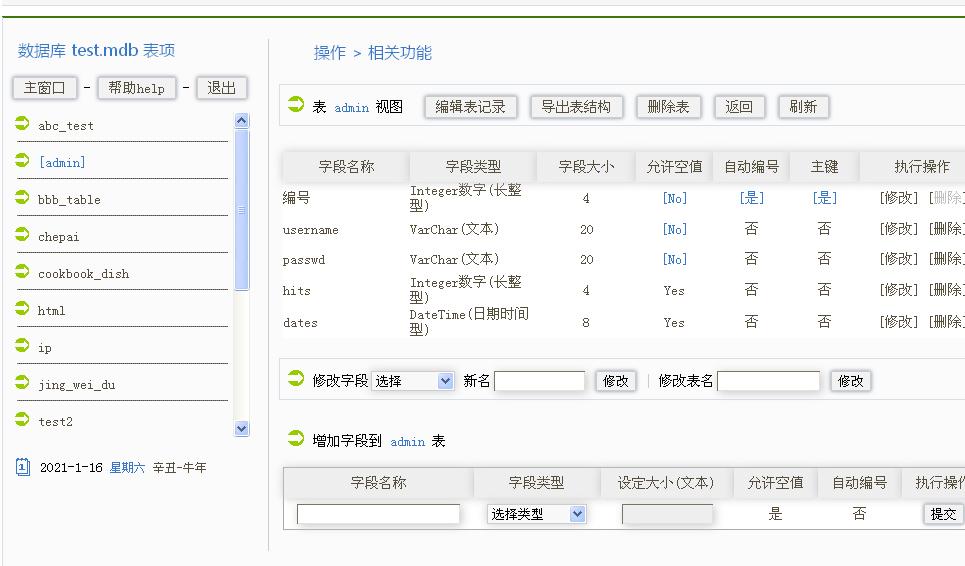Click the arrow icon beside cookbook_dish table
The height and width of the screenshot is (566, 965).
23,272
